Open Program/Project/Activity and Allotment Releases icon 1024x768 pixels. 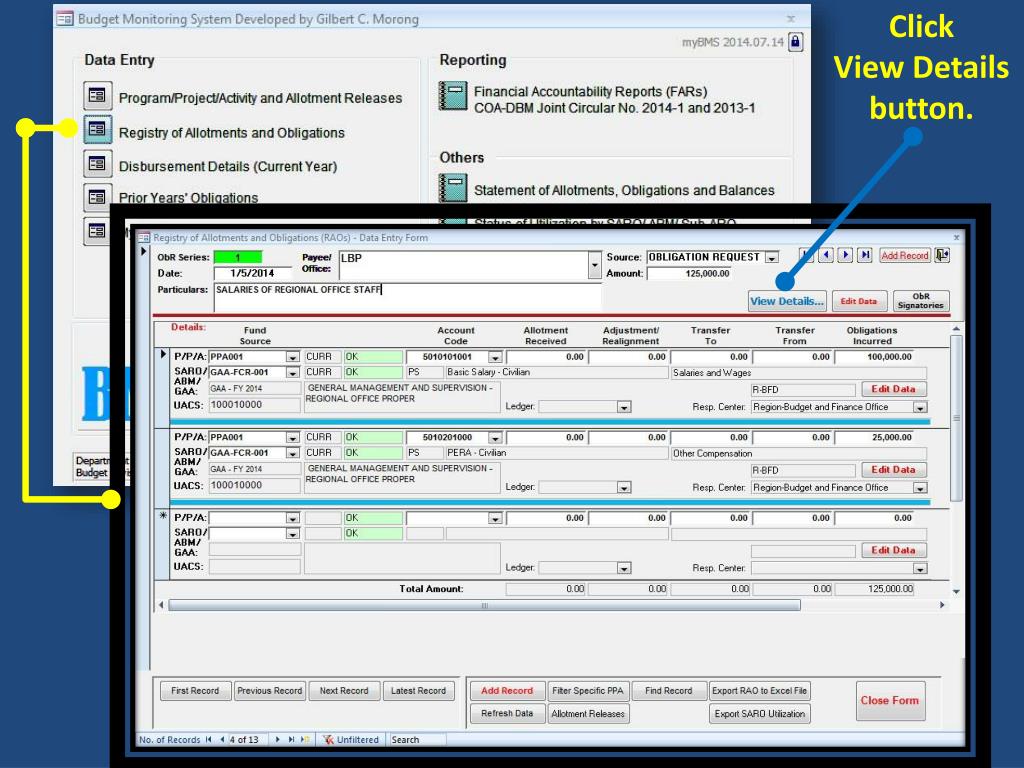97,95
